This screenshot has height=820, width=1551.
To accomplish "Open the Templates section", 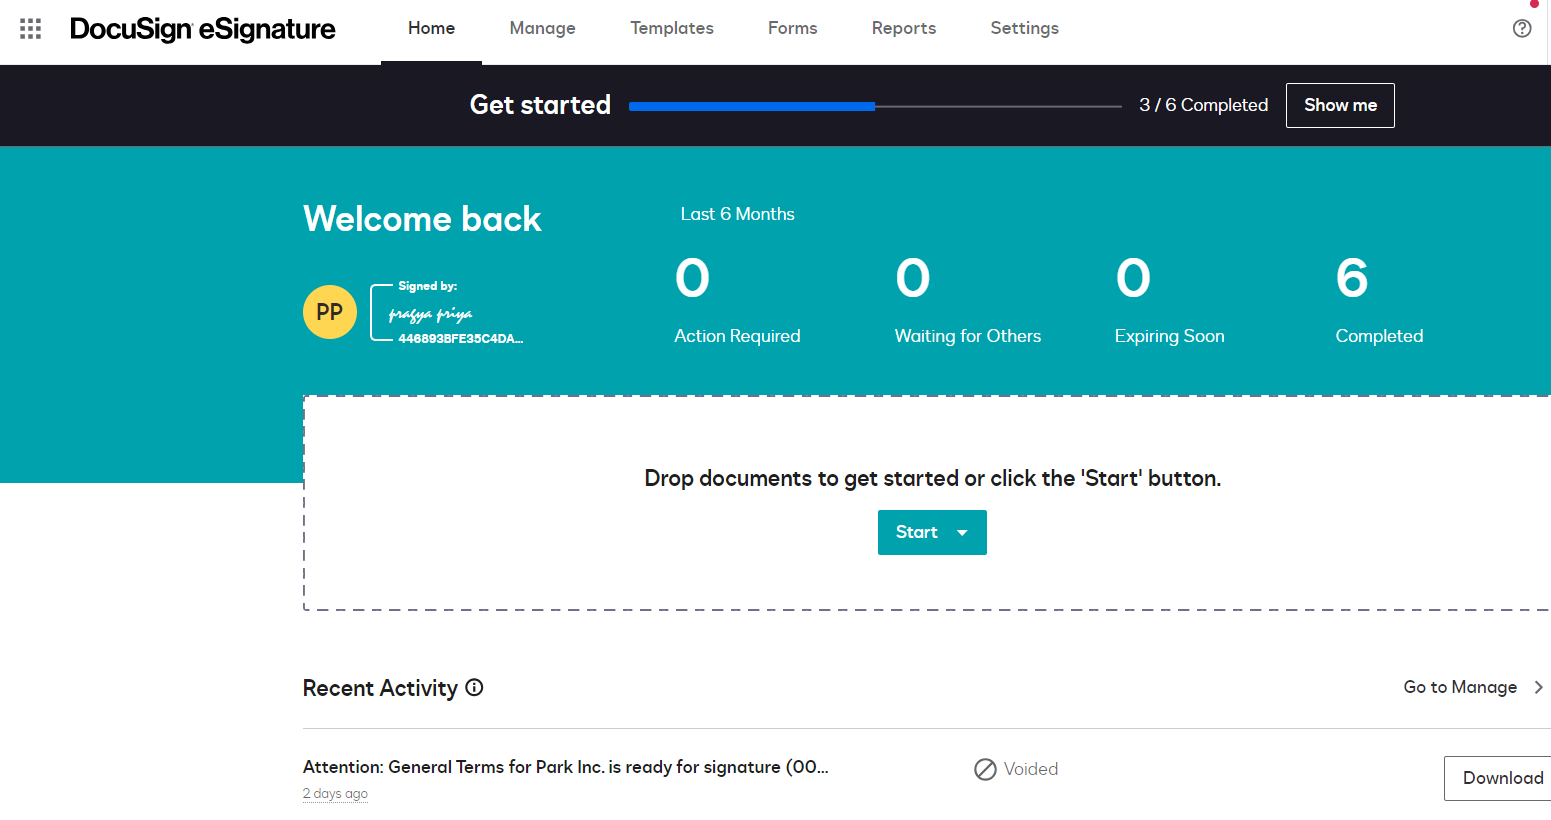I will pyautogui.click(x=671, y=28).
